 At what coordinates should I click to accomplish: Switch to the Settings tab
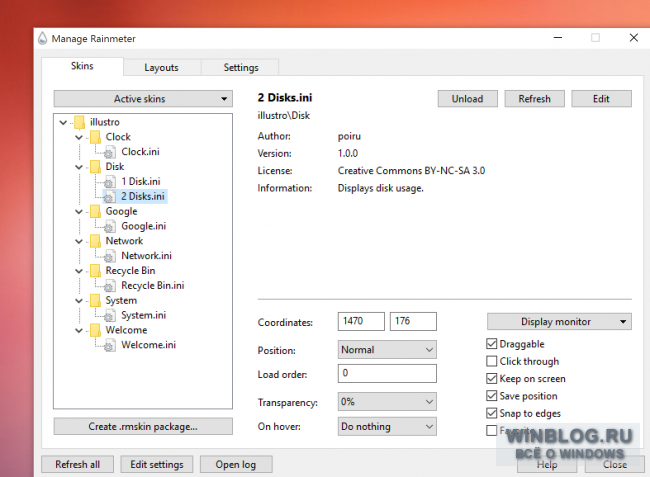pos(240,68)
